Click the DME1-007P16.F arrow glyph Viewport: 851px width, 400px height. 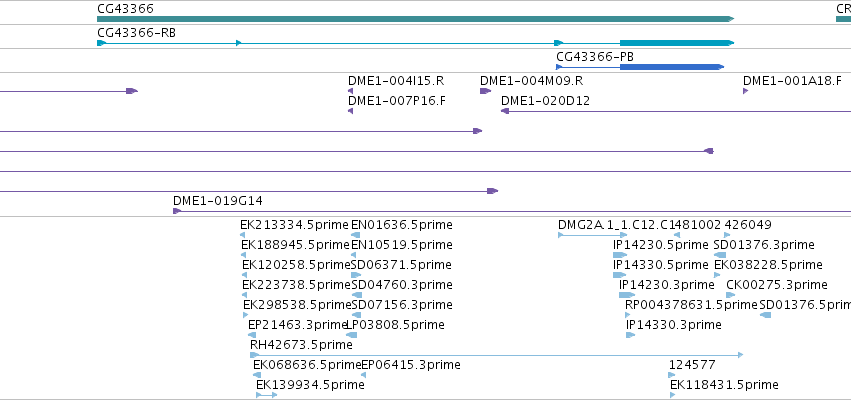[351, 111]
